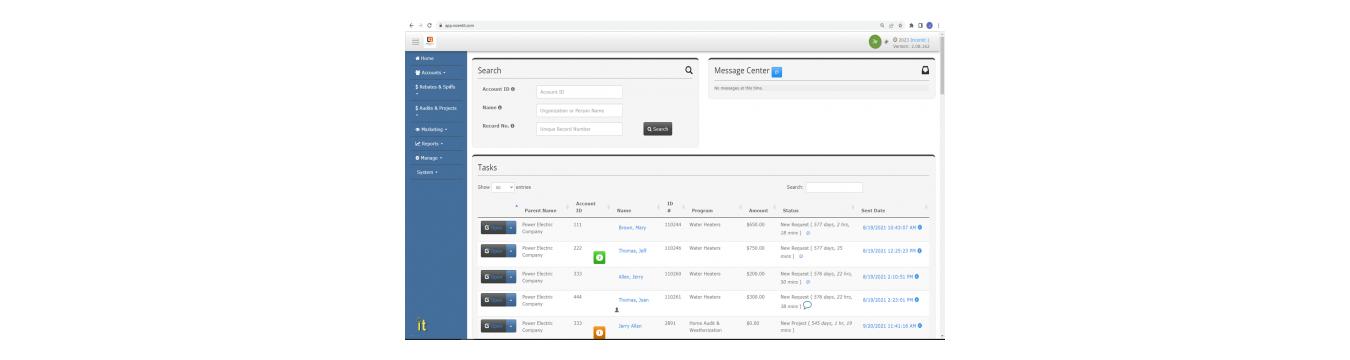
Task: Click green badge icon in Thomas, Jeff row
Action: (599, 257)
